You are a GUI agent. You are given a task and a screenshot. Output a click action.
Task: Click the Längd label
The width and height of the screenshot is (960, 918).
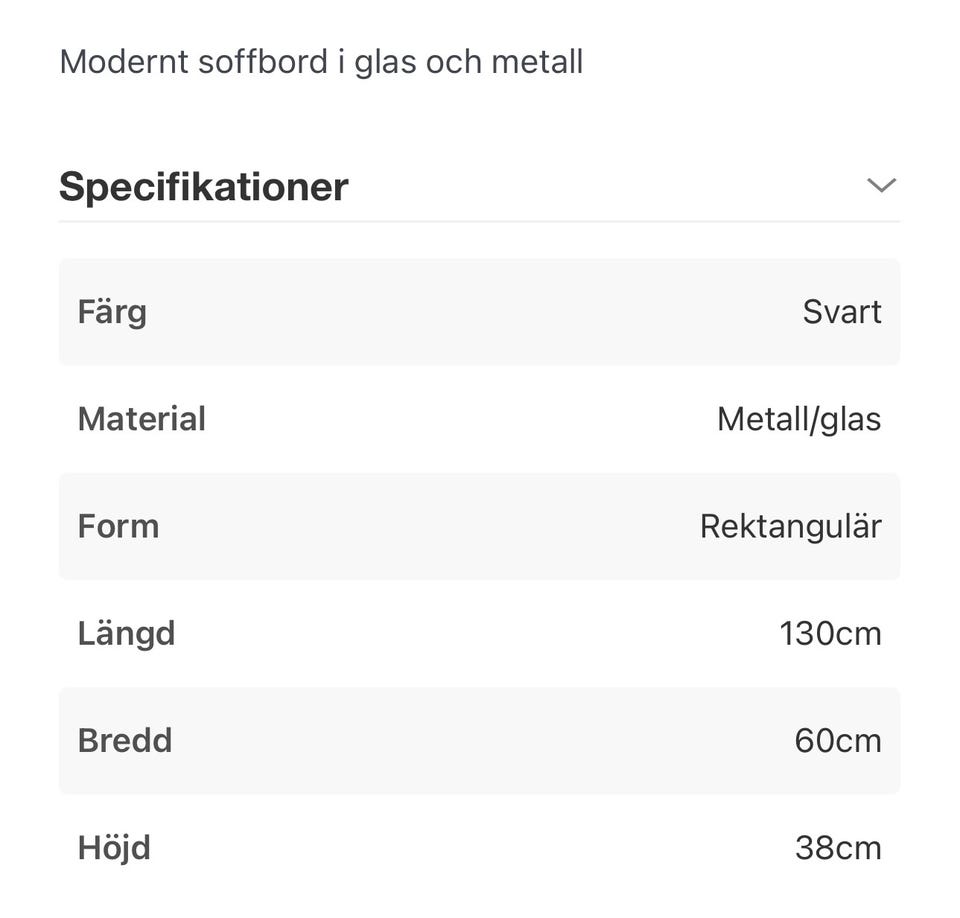pos(127,633)
